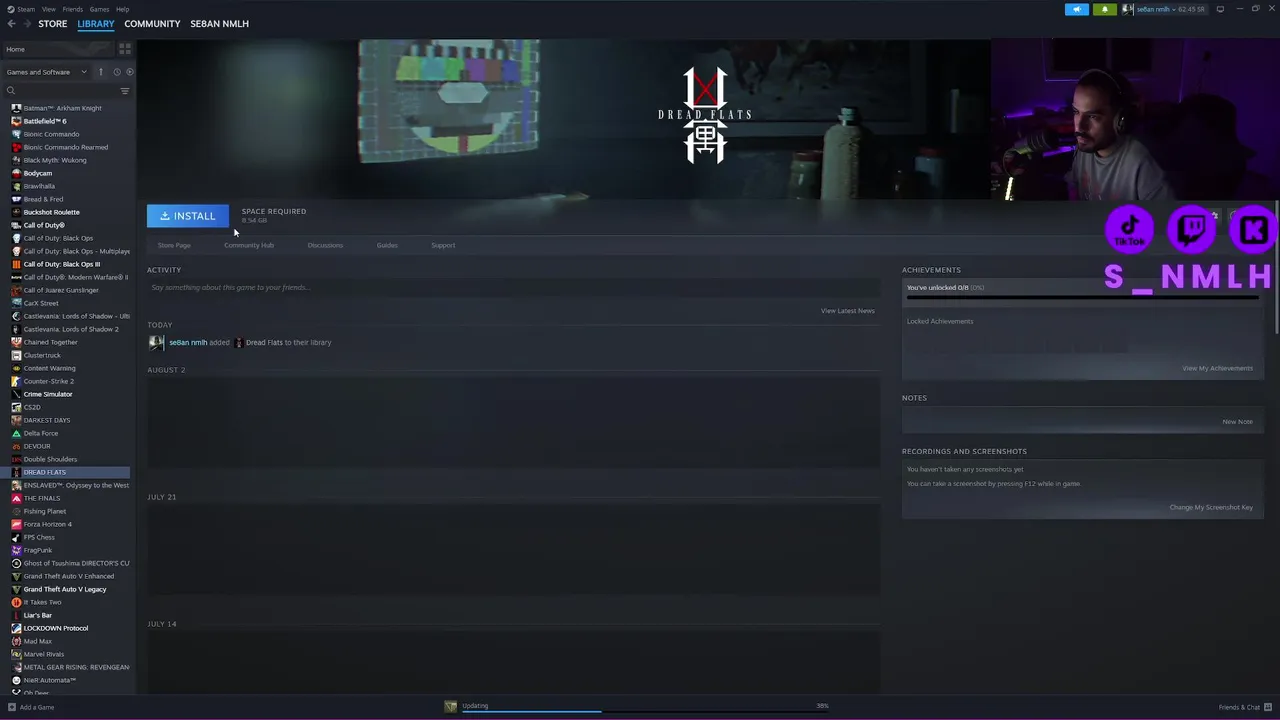The image size is (1280, 720).
Task: Click View Latest News
Action: tap(848, 311)
